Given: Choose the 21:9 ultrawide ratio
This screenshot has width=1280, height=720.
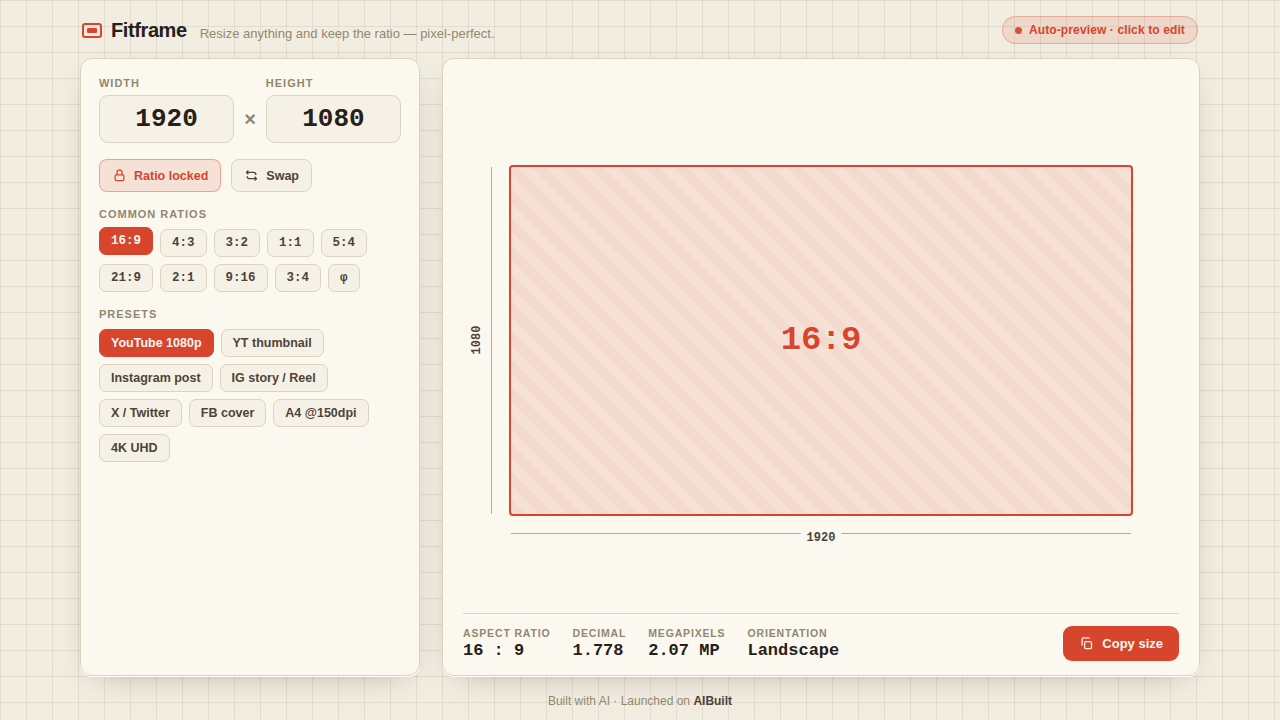Looking at the screenshot, I should pyautogui.click(x=126, y=278).
